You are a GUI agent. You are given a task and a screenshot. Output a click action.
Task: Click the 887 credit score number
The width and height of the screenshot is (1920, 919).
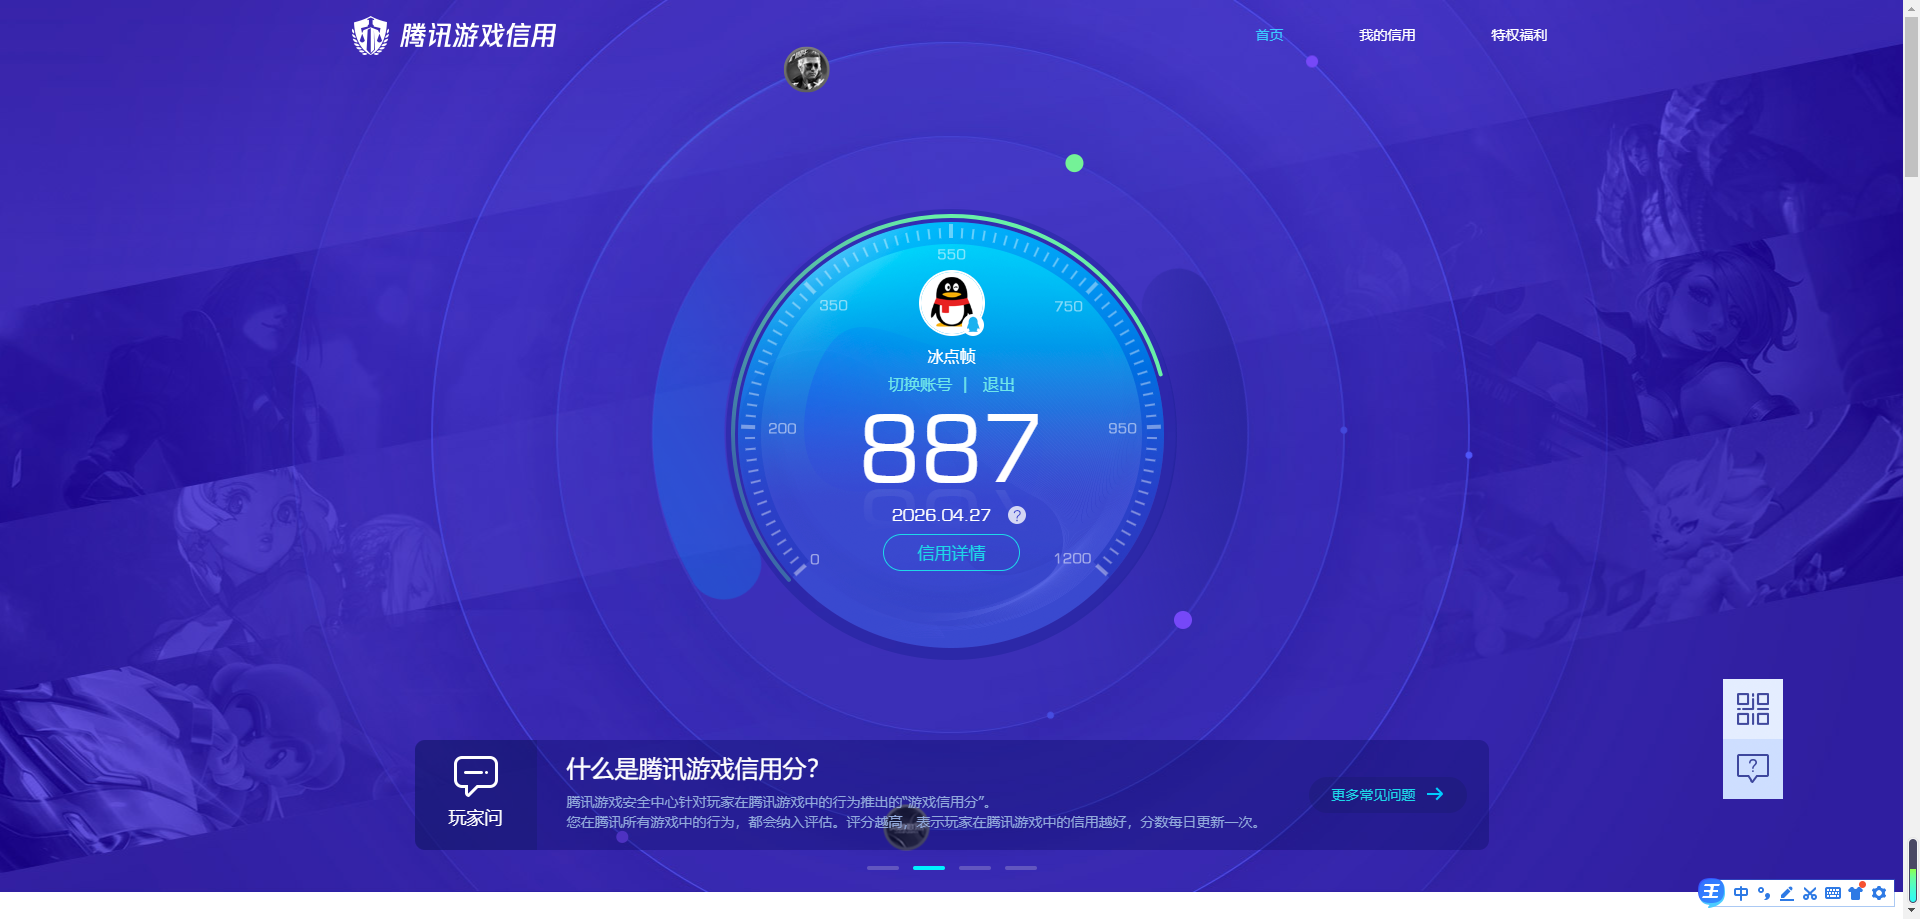pyautogui.click(x=950, y=449)
